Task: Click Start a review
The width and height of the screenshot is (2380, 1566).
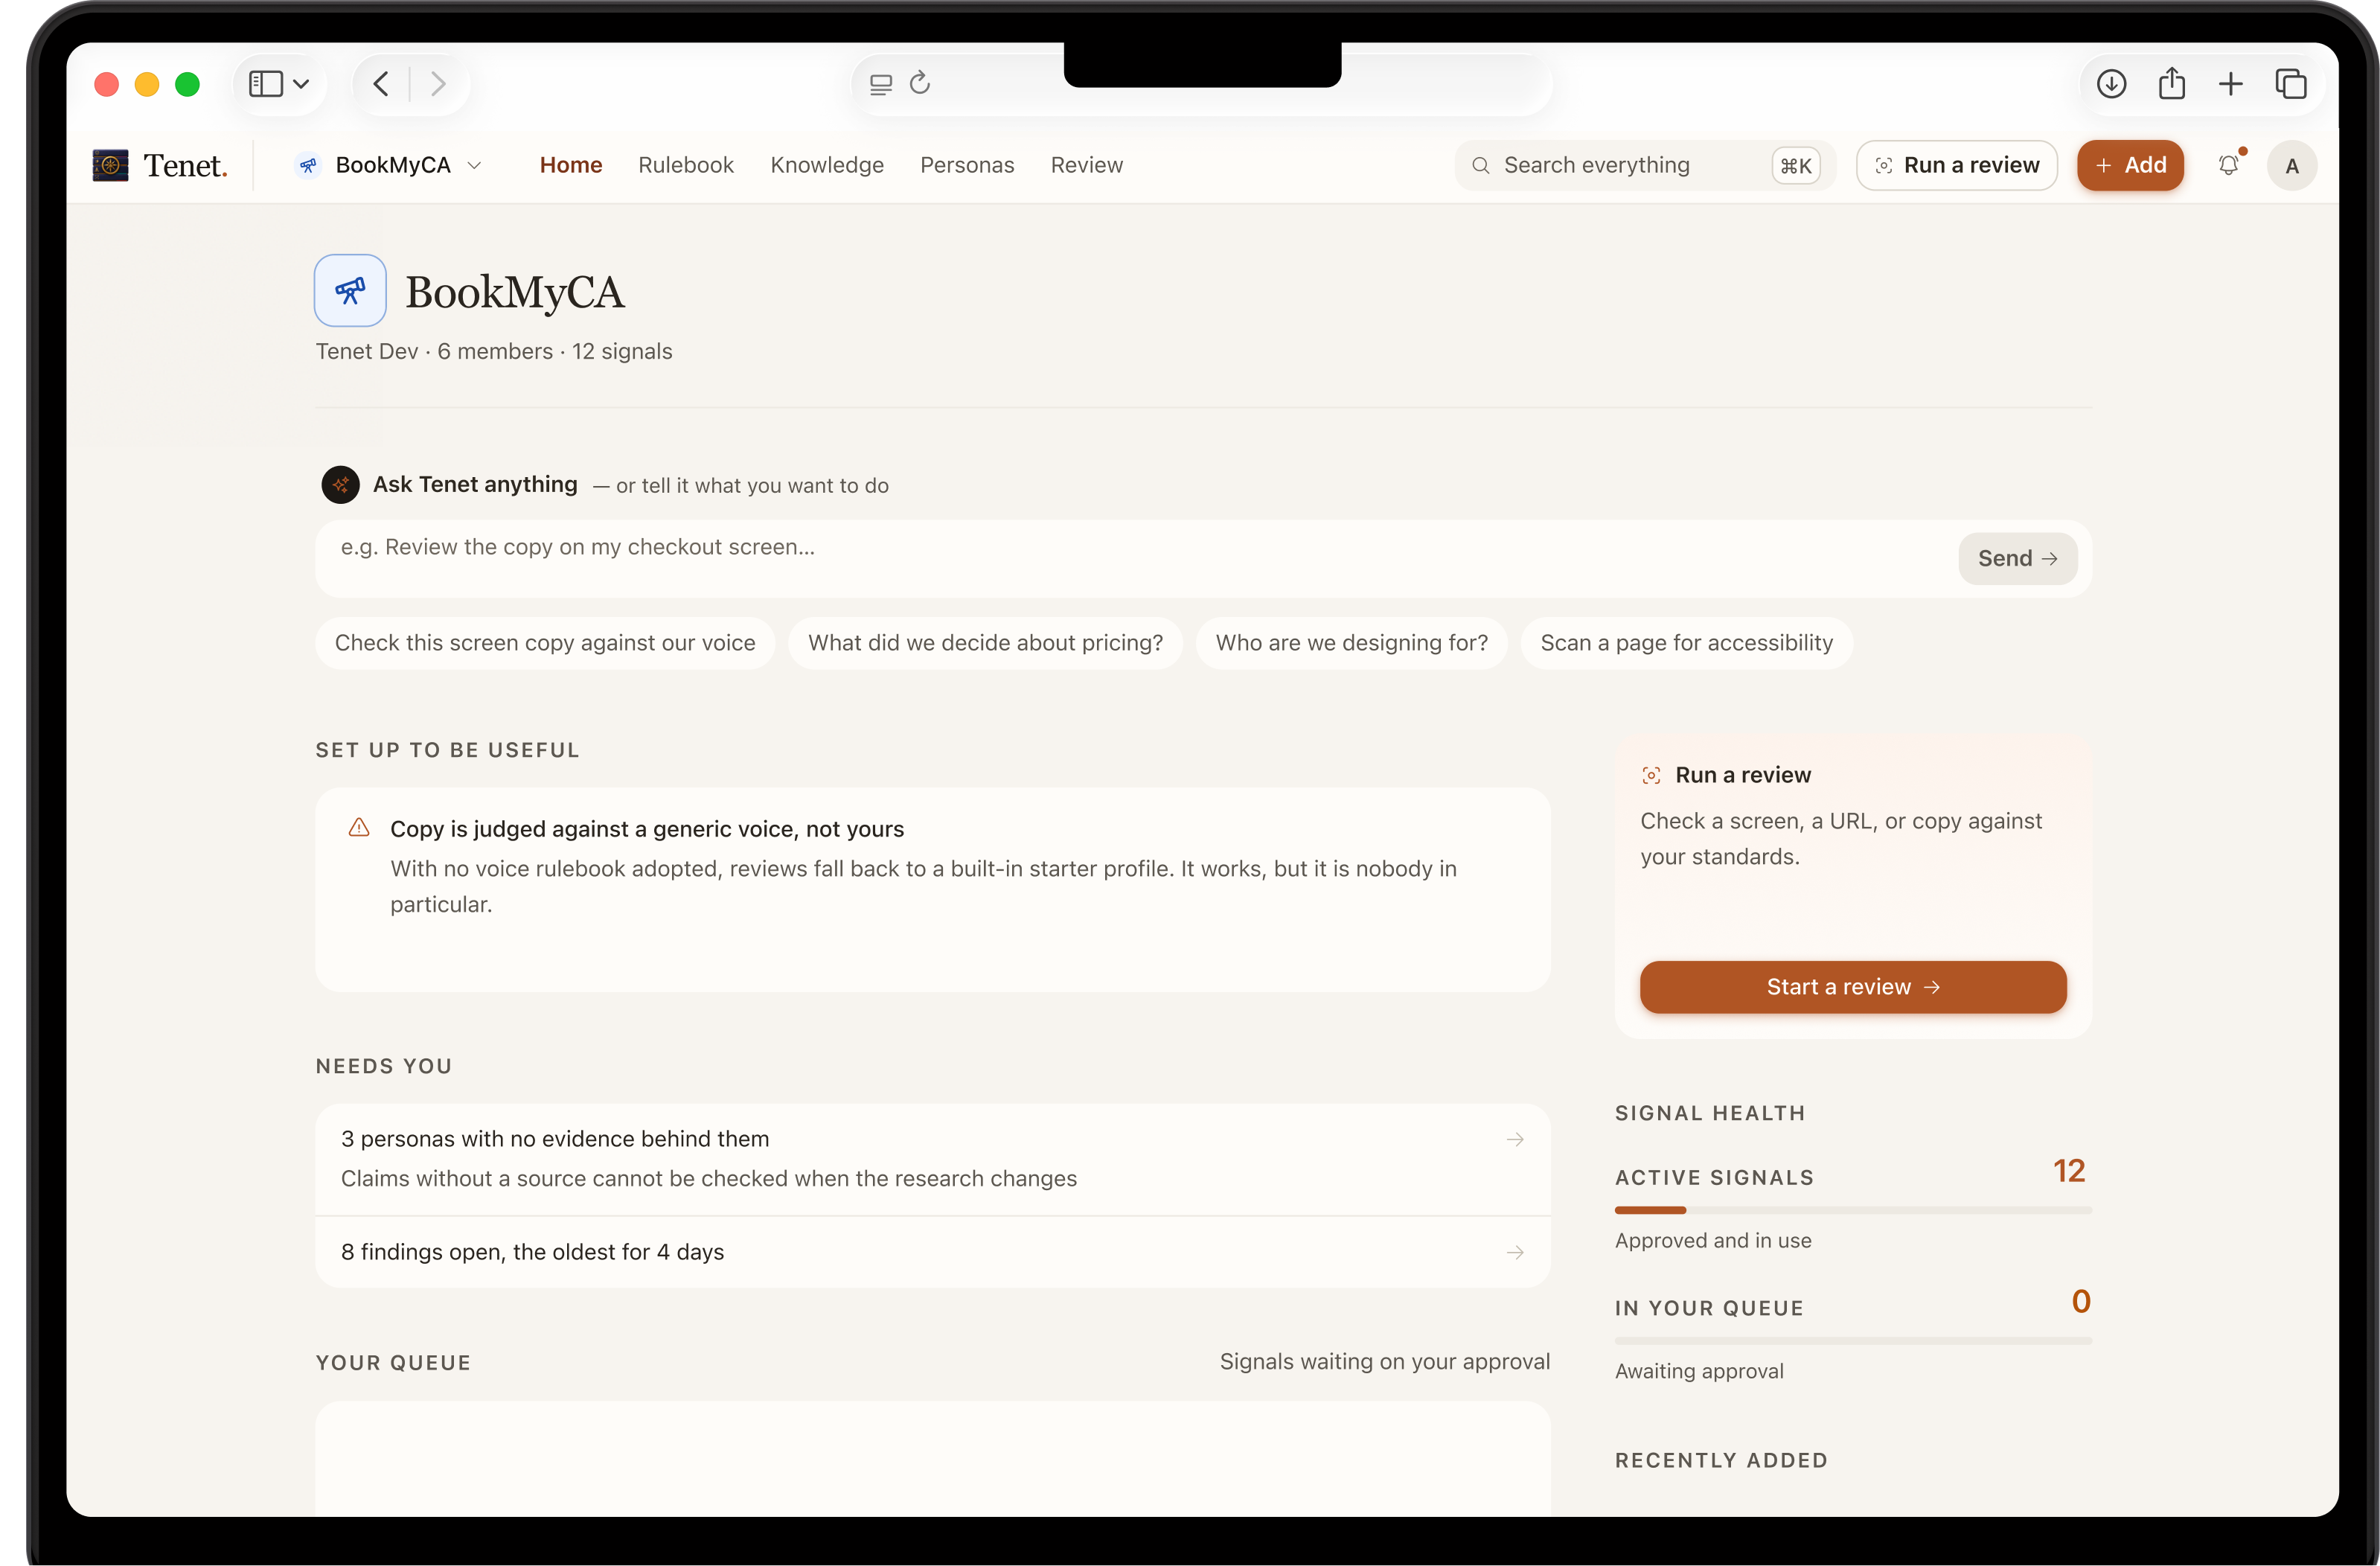Action: coord(1852,987)
